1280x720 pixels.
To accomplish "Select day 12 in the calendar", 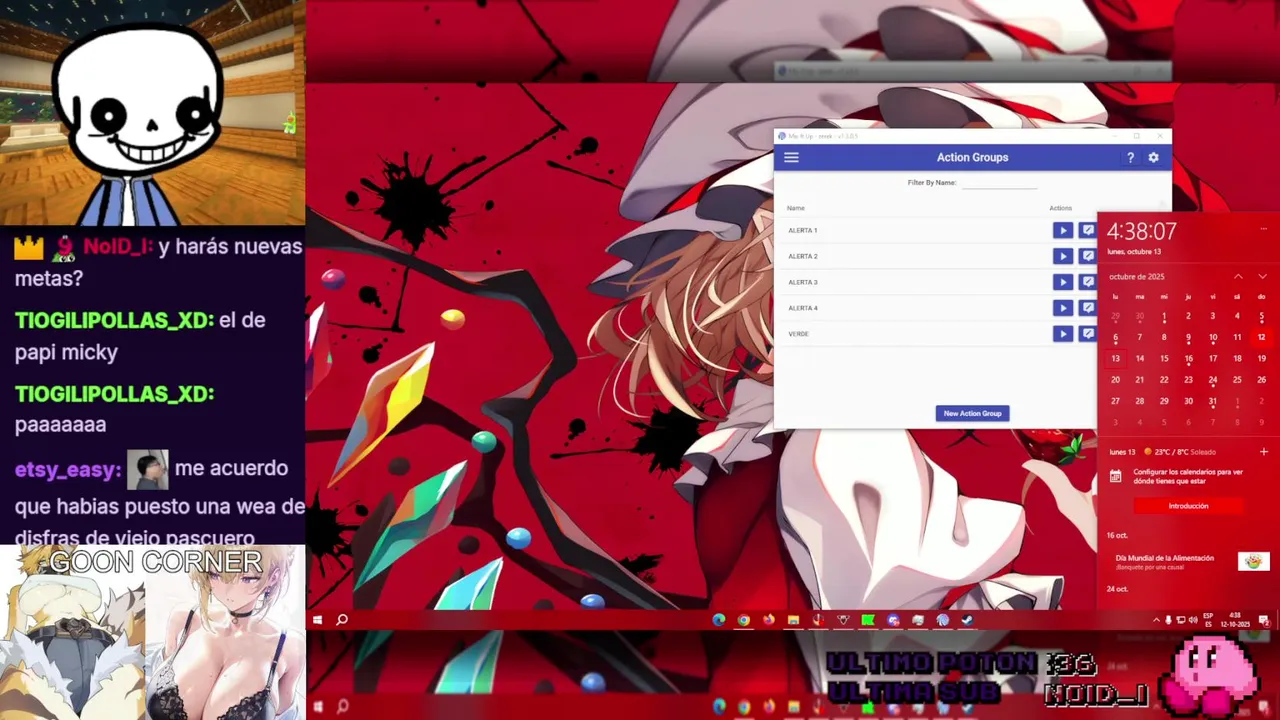I will click(1261, 337).
